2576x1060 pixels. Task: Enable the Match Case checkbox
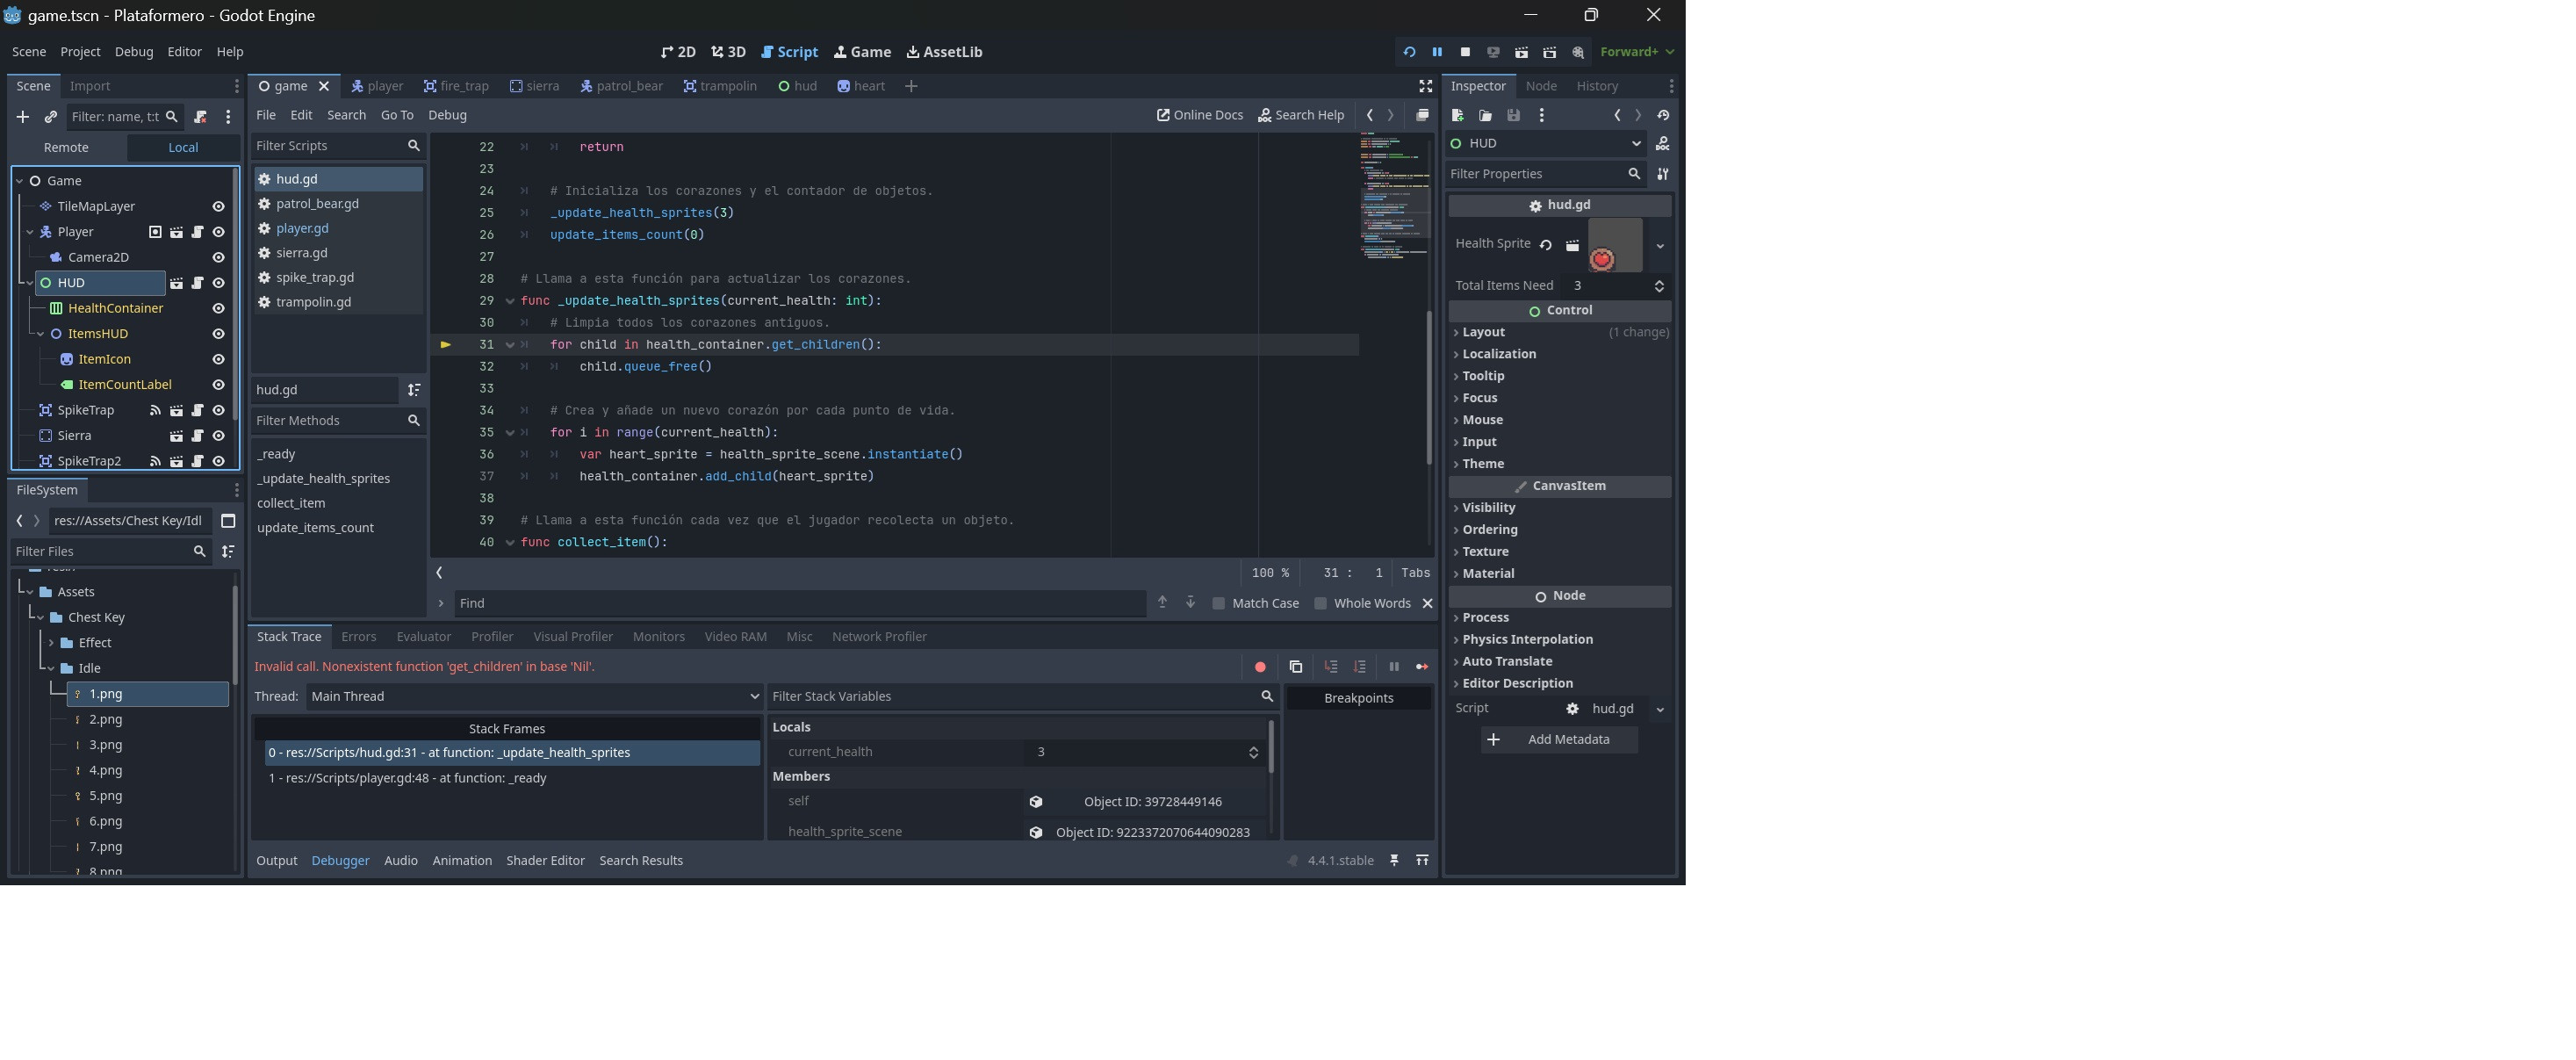(x=1218, y=603)
